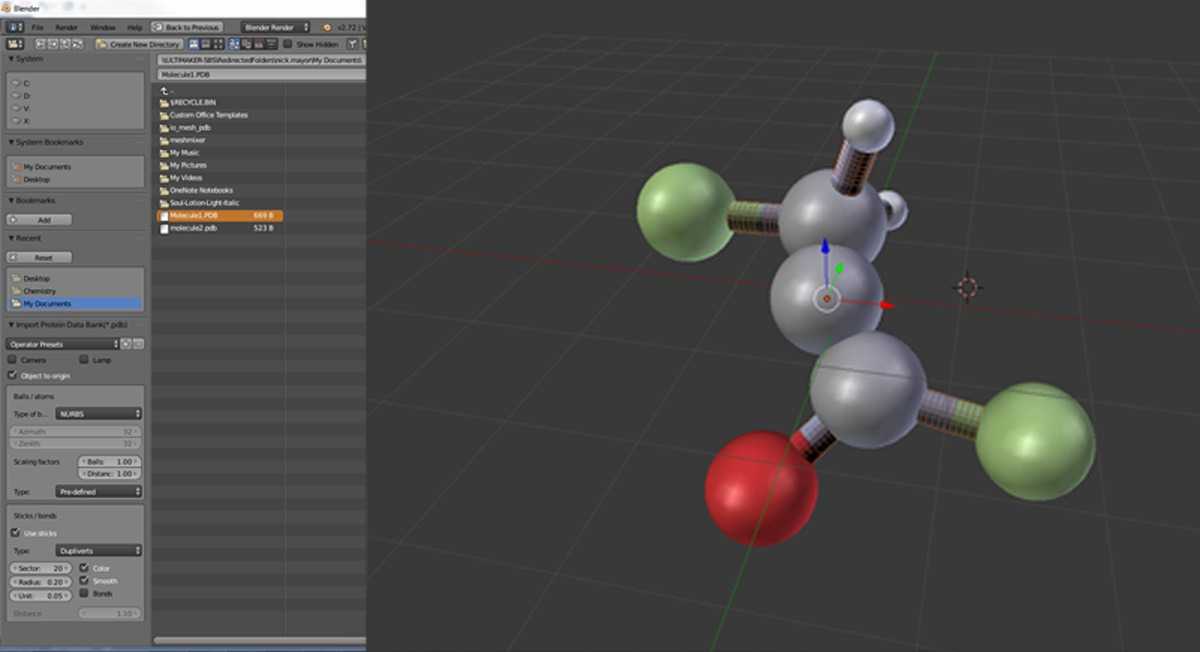
Task: Enable the Camera checkbox
Action: [x=13, y=359]
